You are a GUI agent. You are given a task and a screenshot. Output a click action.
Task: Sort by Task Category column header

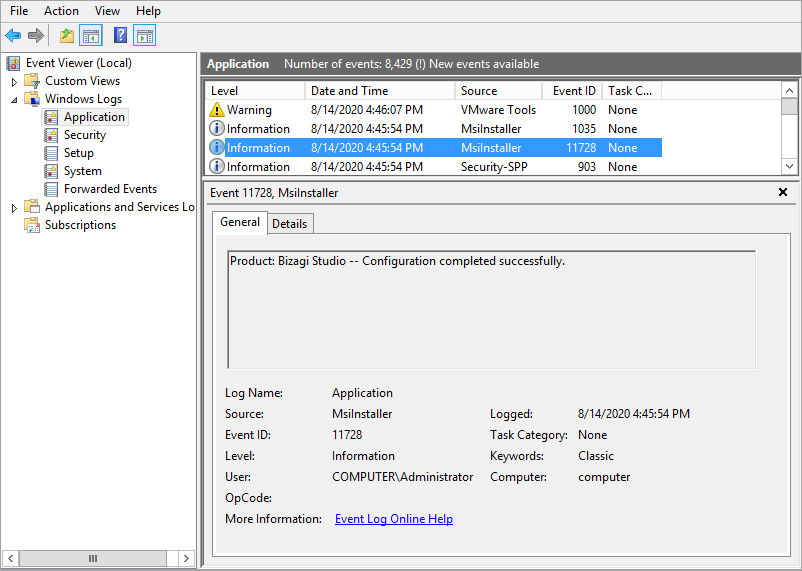(x=632, y=91)
